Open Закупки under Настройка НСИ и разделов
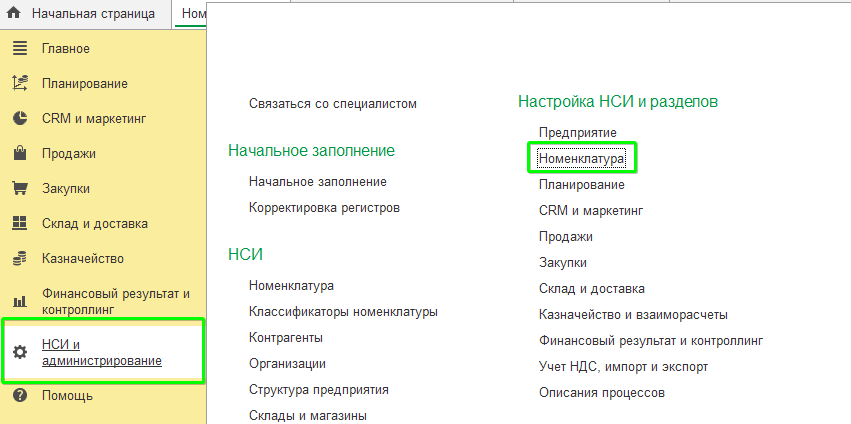This screenshot has width=851, height=424. click(x=563, y=263)
